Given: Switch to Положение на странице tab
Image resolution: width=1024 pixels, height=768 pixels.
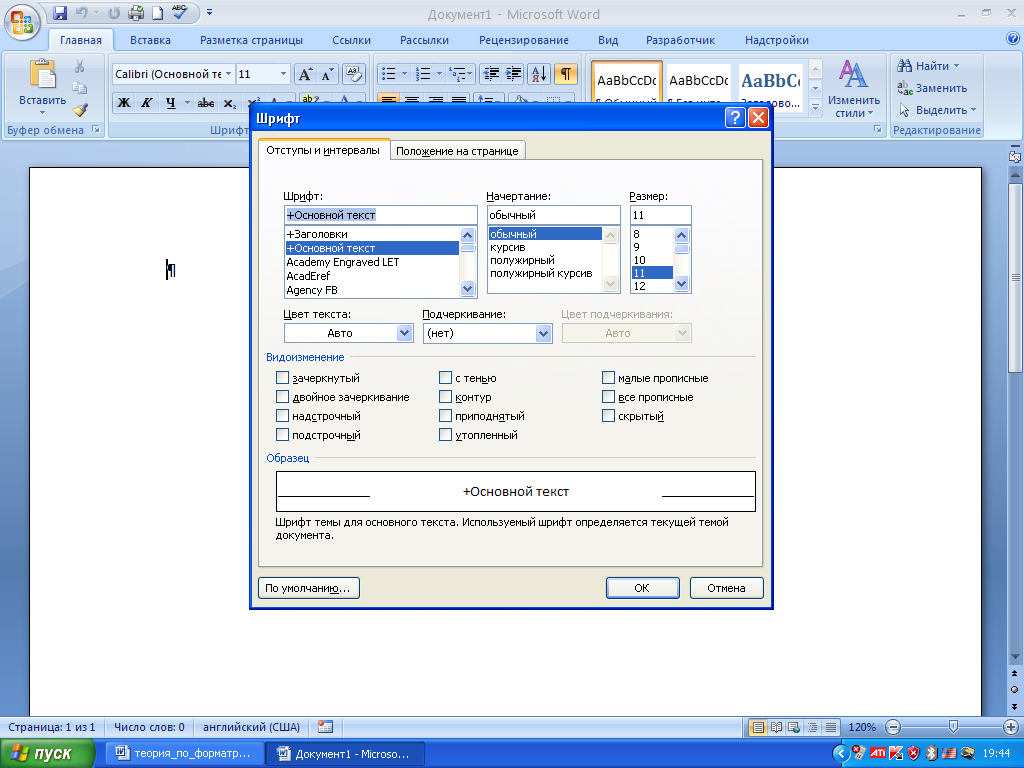Looking at the screenshot, I should [457, 151].
